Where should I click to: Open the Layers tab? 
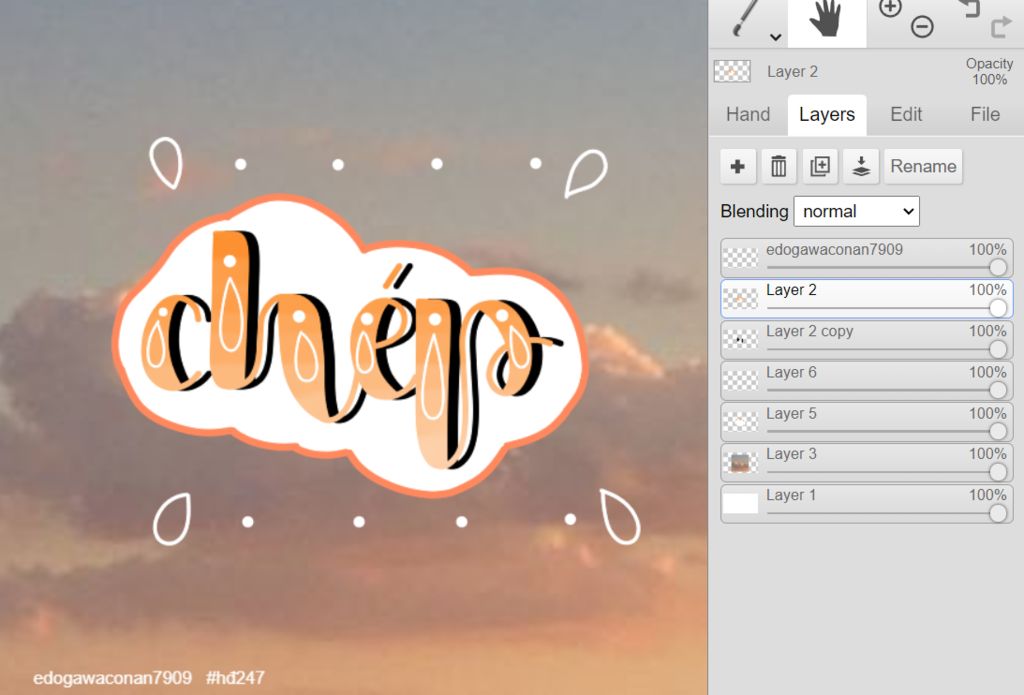click(827, 114)
